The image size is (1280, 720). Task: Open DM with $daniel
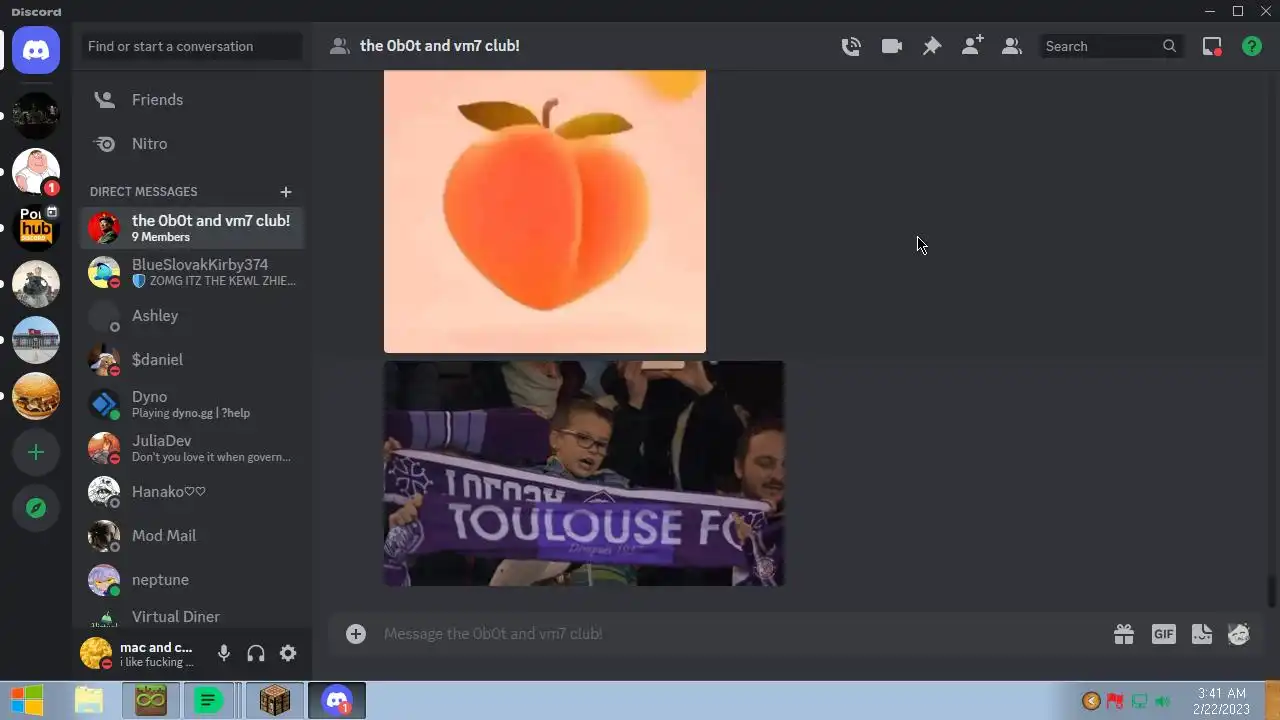[192, 360]
